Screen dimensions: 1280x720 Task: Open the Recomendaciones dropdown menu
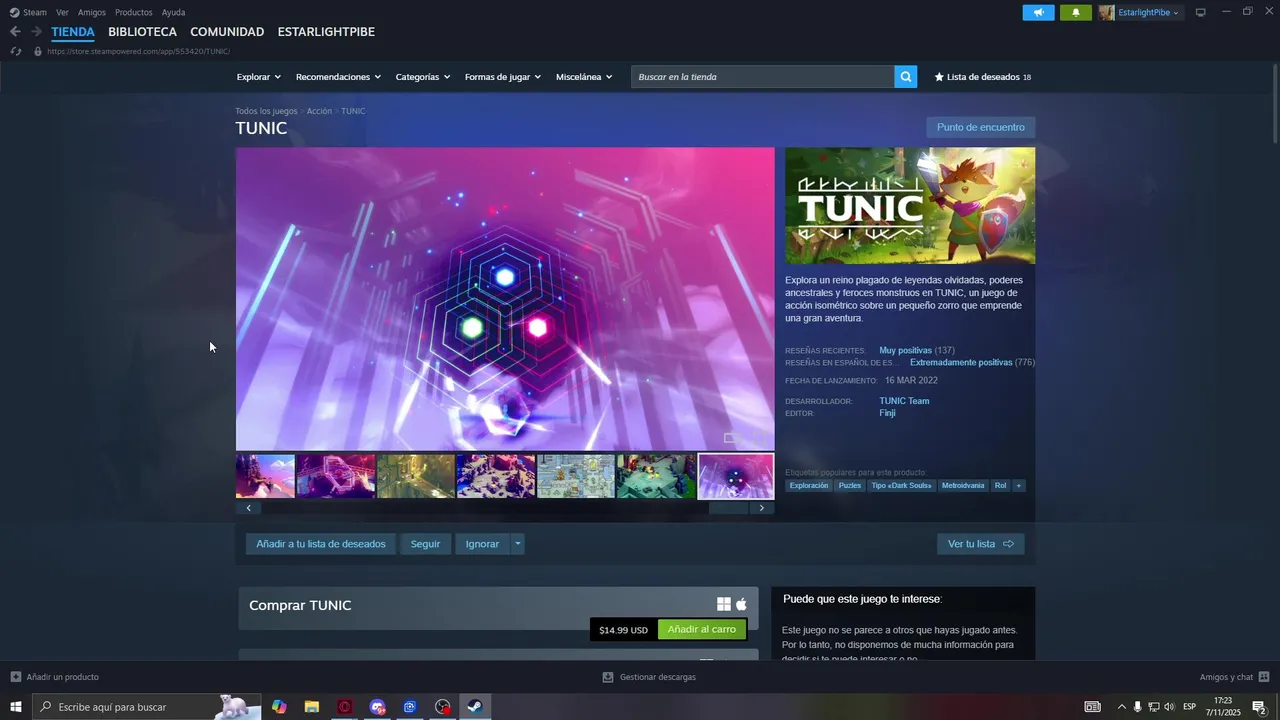338,77
